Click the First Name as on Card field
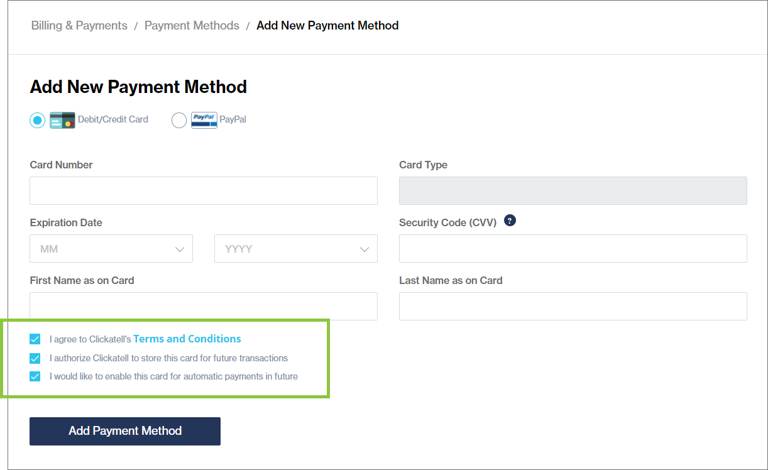The width and height of the screenshot is (768, 470). tap(204, 306)
